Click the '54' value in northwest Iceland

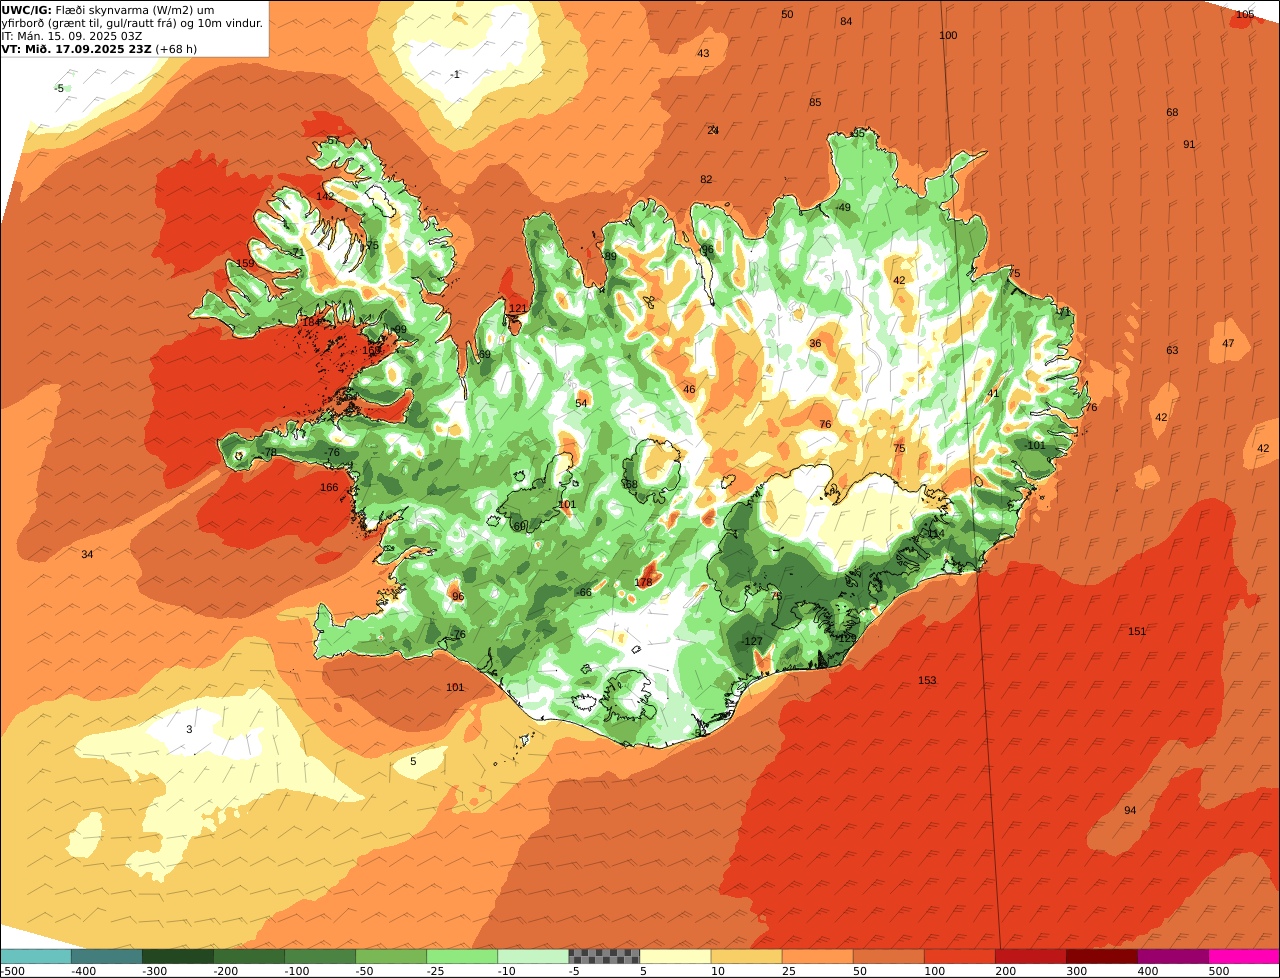[581, 403]
